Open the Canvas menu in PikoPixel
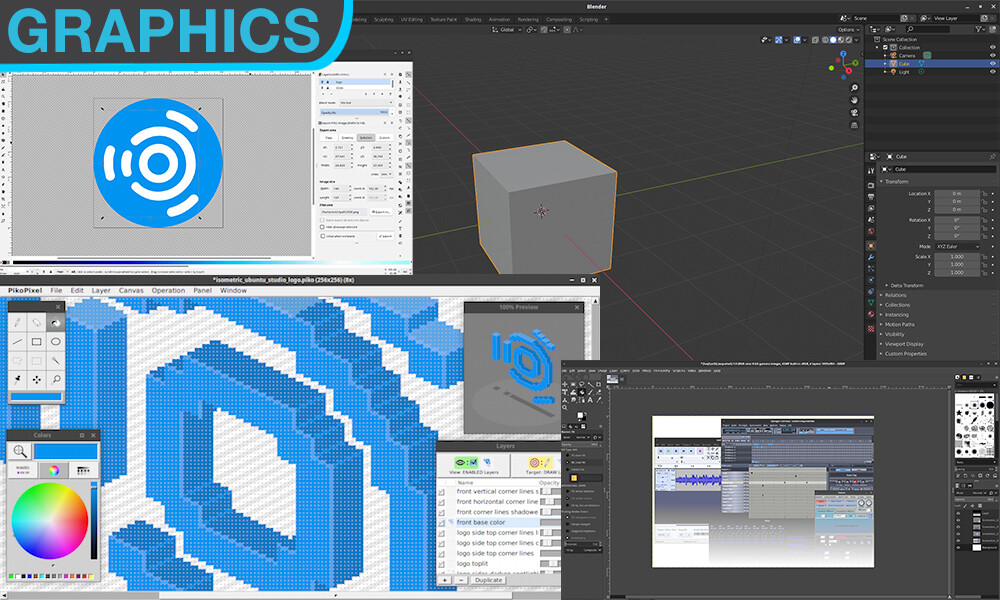Image resolution: width=1000 pixels, height=600 pixels. (131, 290)
